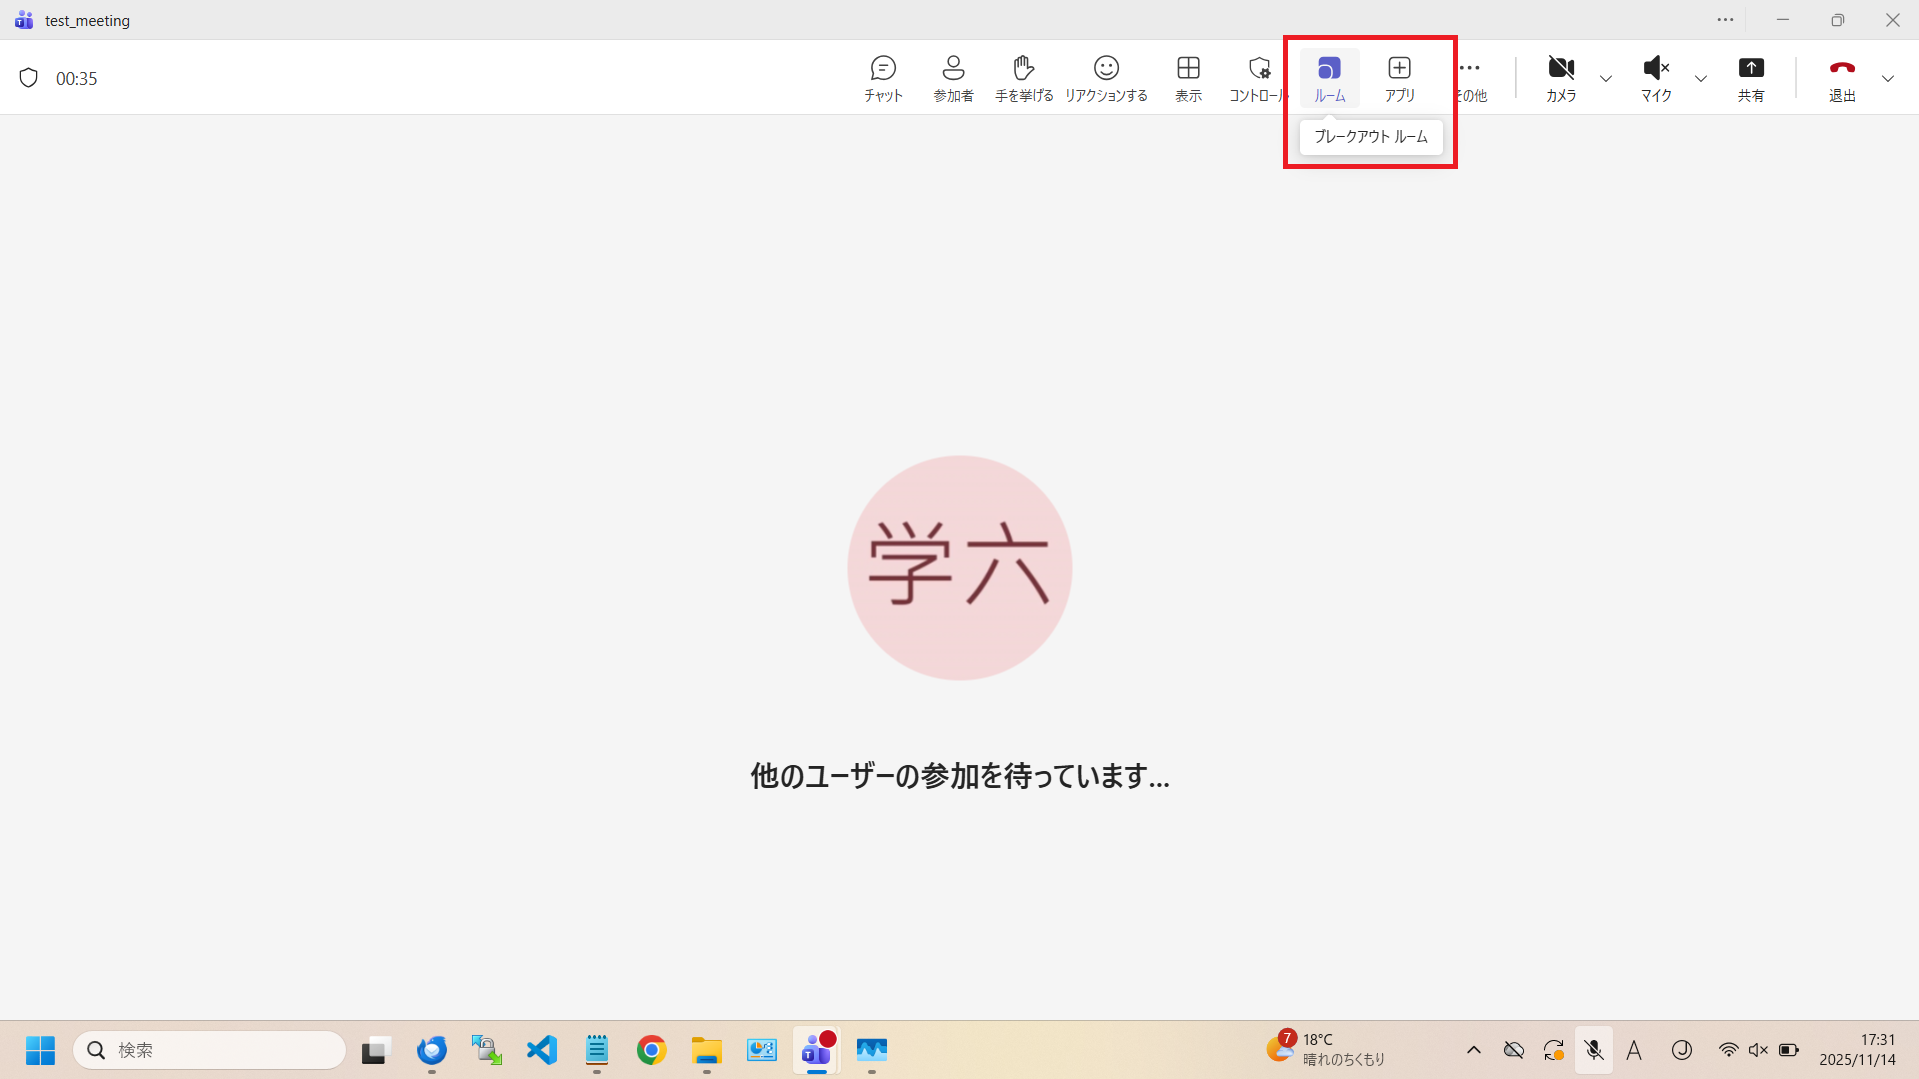
Task: Open the チャット (Chat) panel
Action: point(883,78)
